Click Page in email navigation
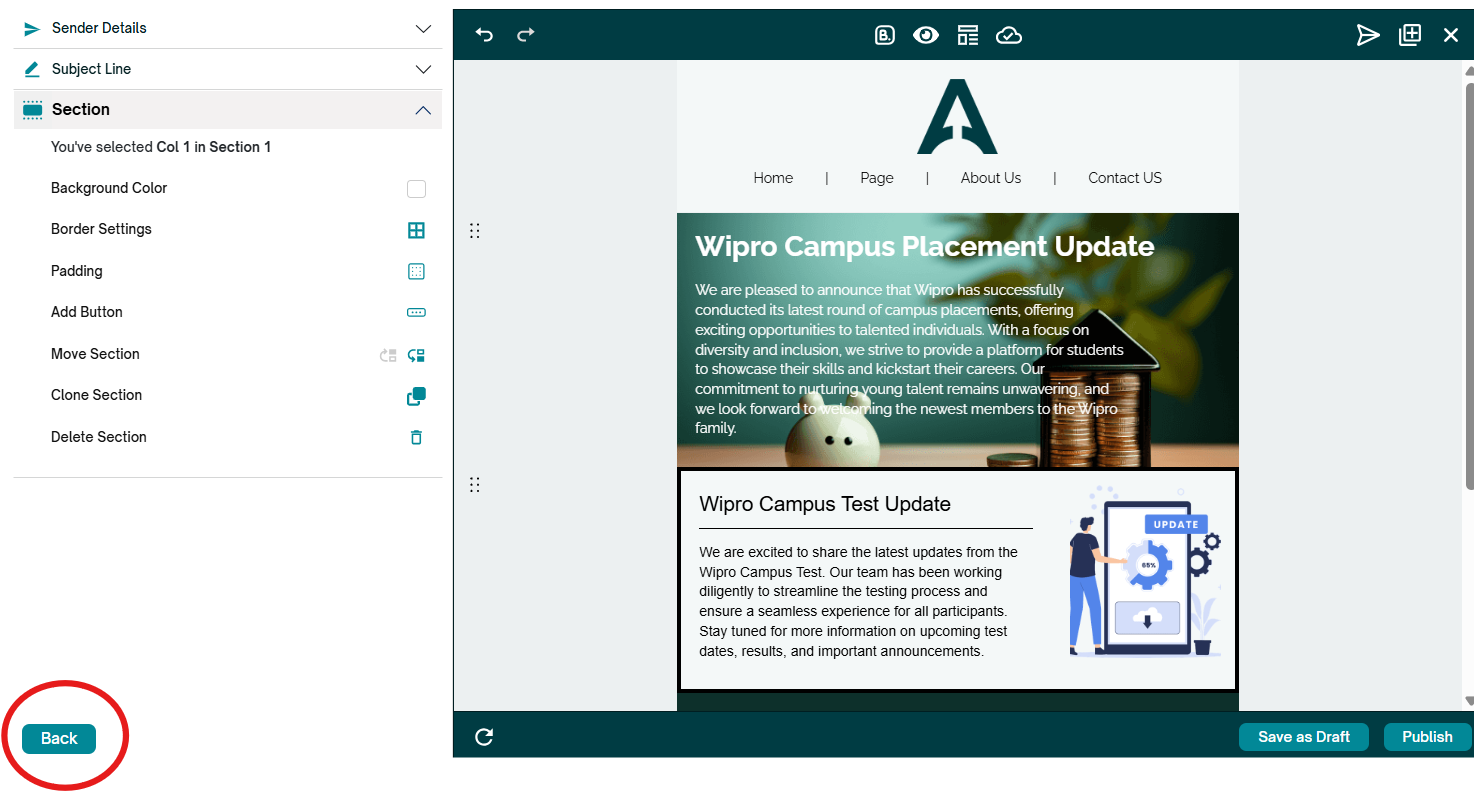1474x791 pixels. point(877,178)
